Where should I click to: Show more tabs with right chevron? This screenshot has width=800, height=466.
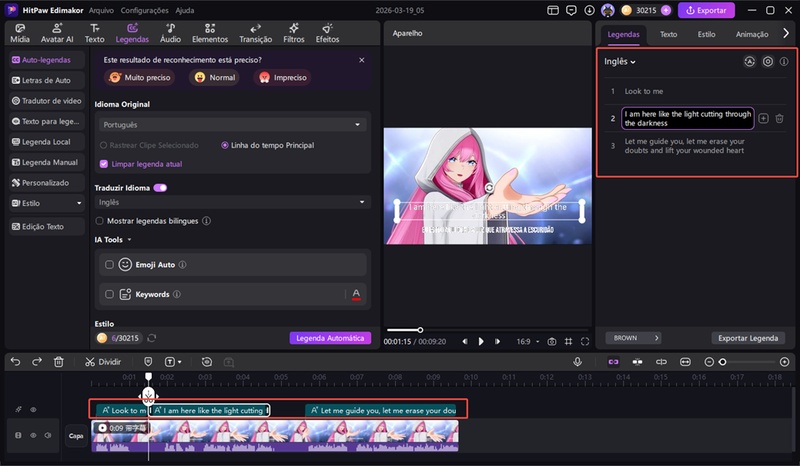tap(786, 34)
